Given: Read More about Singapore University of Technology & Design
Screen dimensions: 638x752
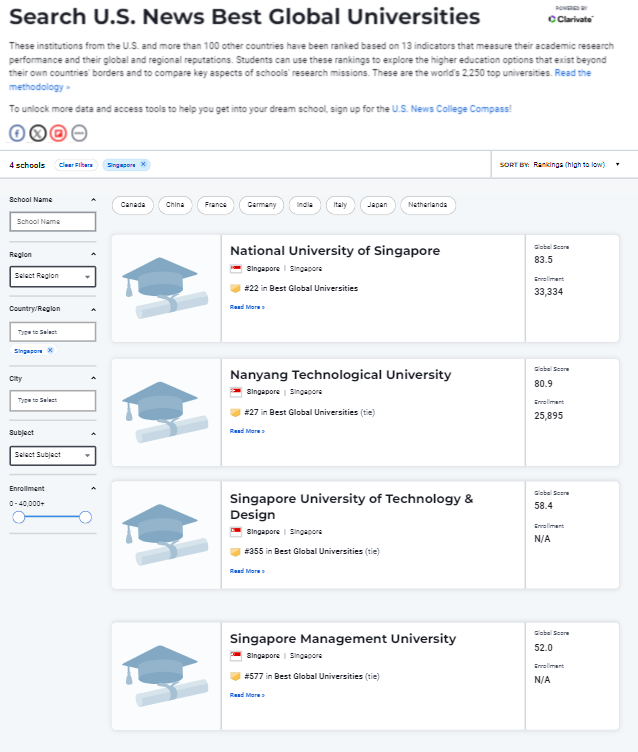Looking at the screenshot, I should [x=247, y=571].
